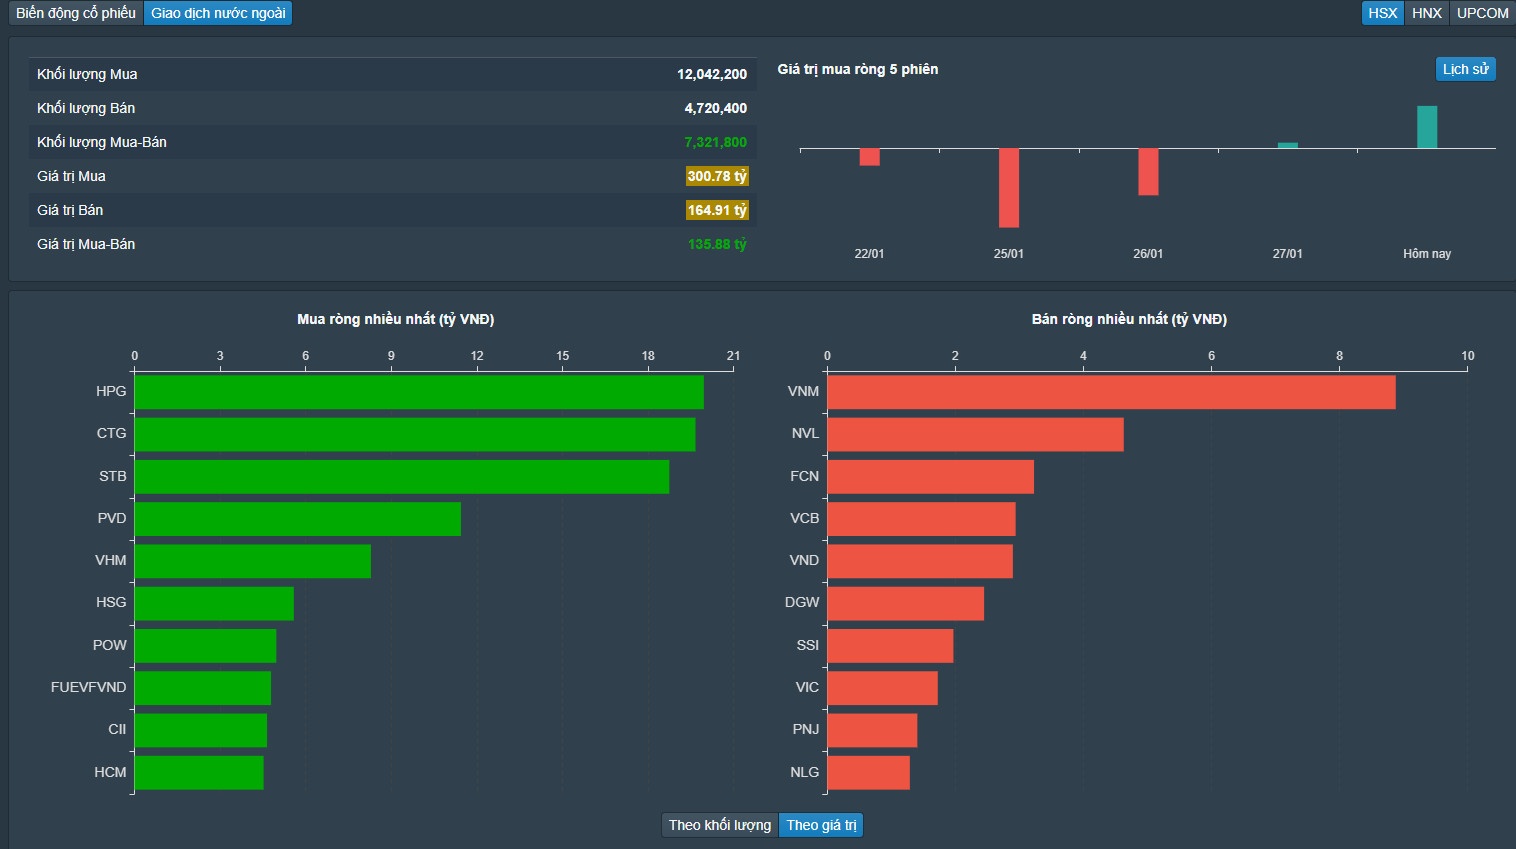Click the Hôm nay teal bar
The width and height of the screenshot is (1516, 849).
point(1426,127)
